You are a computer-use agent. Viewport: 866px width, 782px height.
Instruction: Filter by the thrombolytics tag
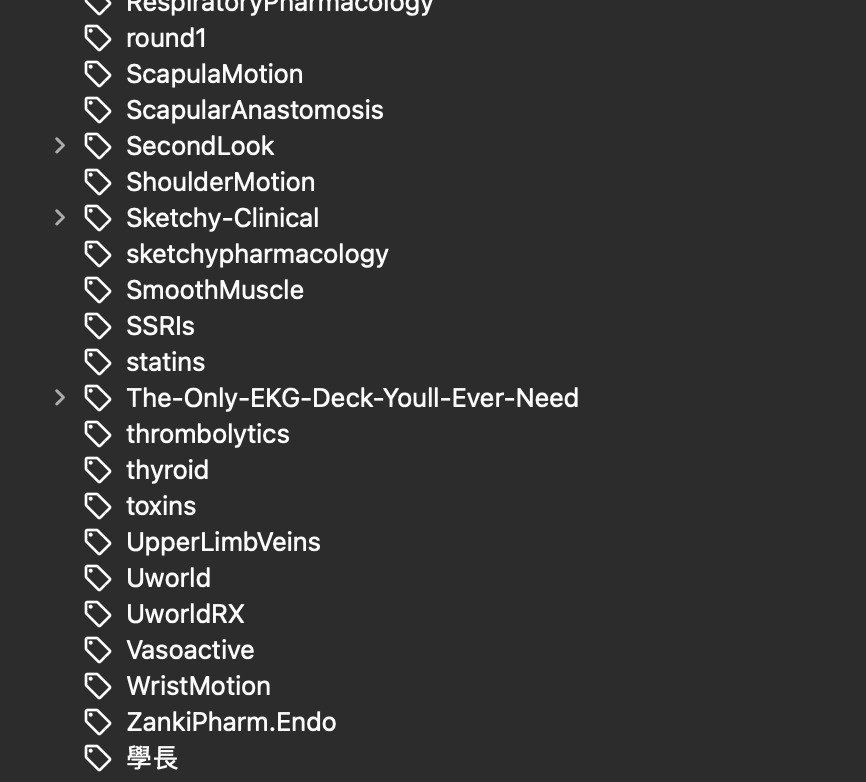(207, 434)
